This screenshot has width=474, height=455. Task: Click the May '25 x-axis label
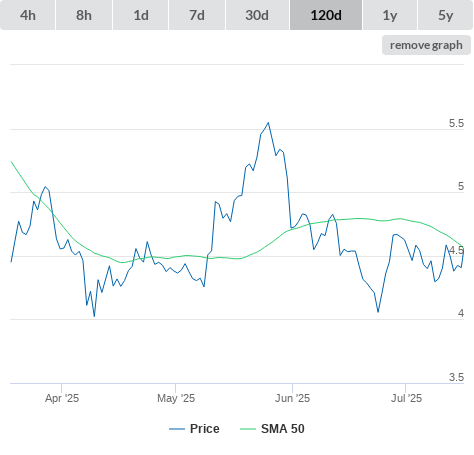pyautogui.click(x=176, y=398)
